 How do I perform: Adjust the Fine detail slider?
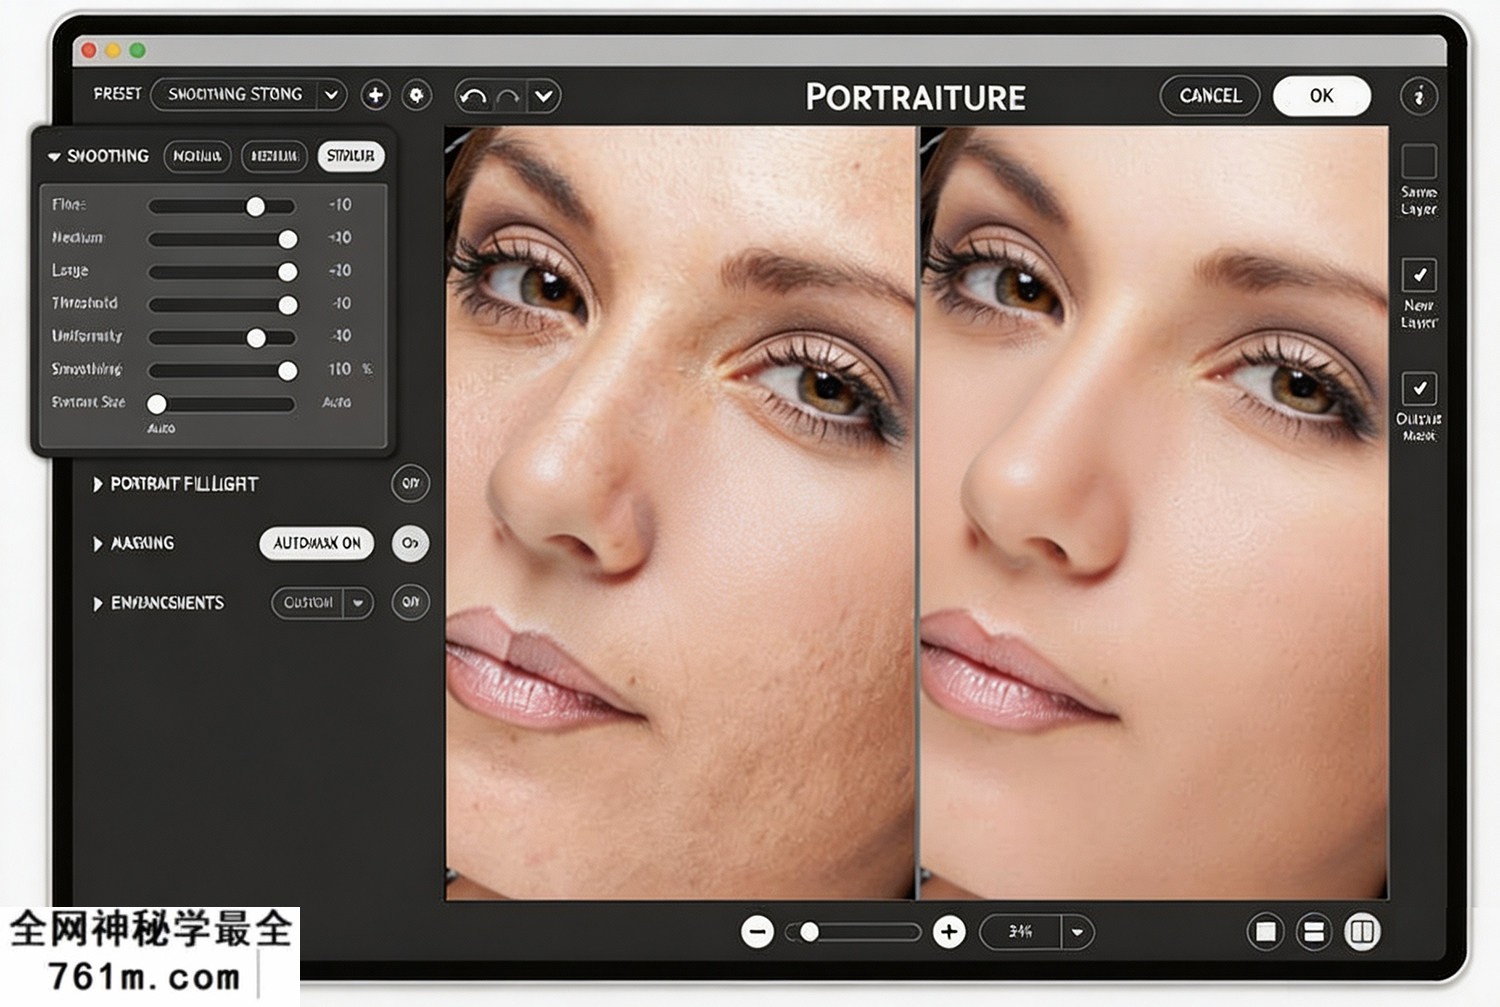tap(222, 206)
